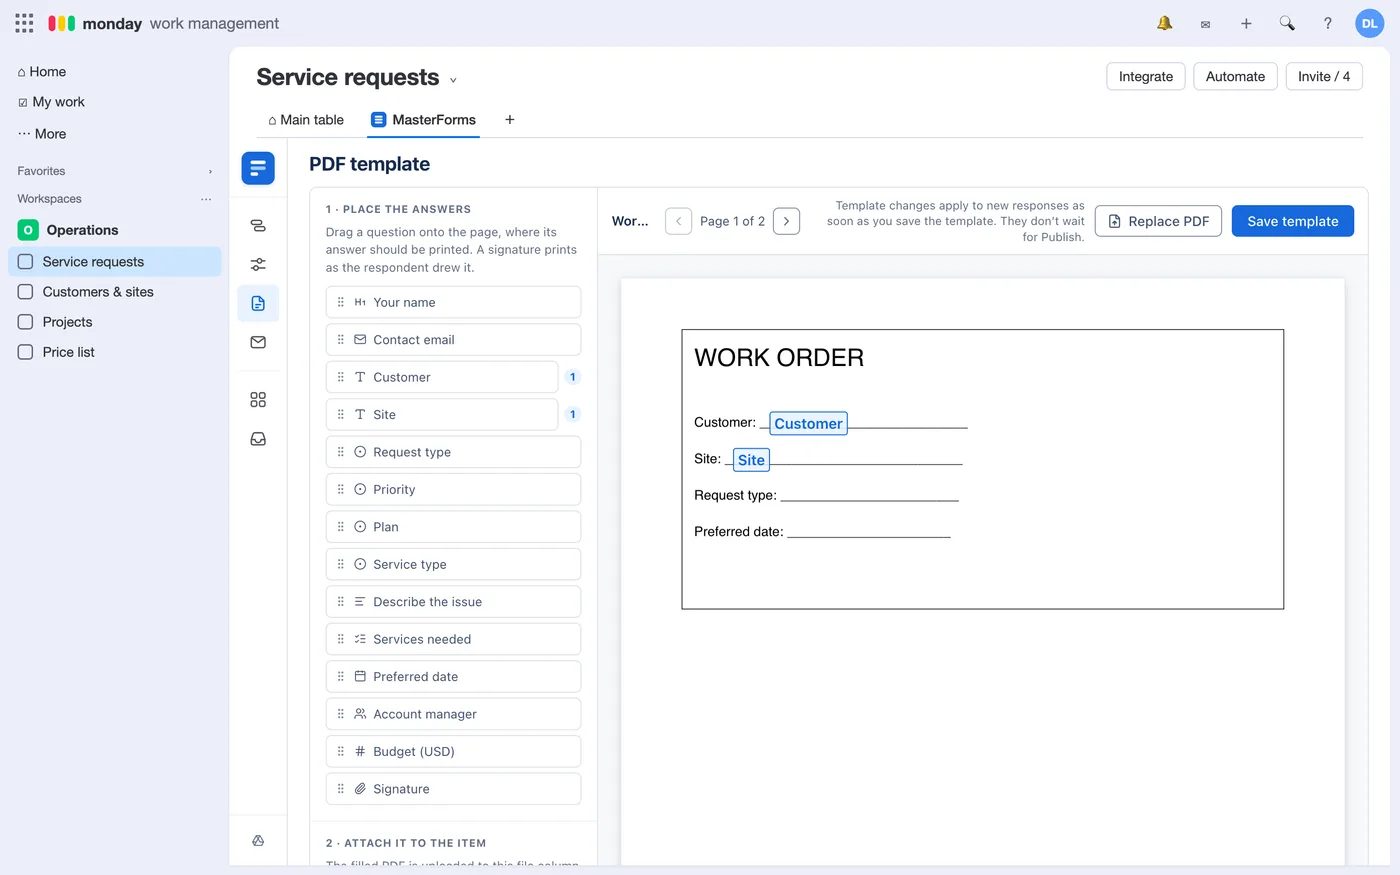This screenshot has height=875, width=1400.
Task: Click the Integrate button
Action: coord(1146,76)
